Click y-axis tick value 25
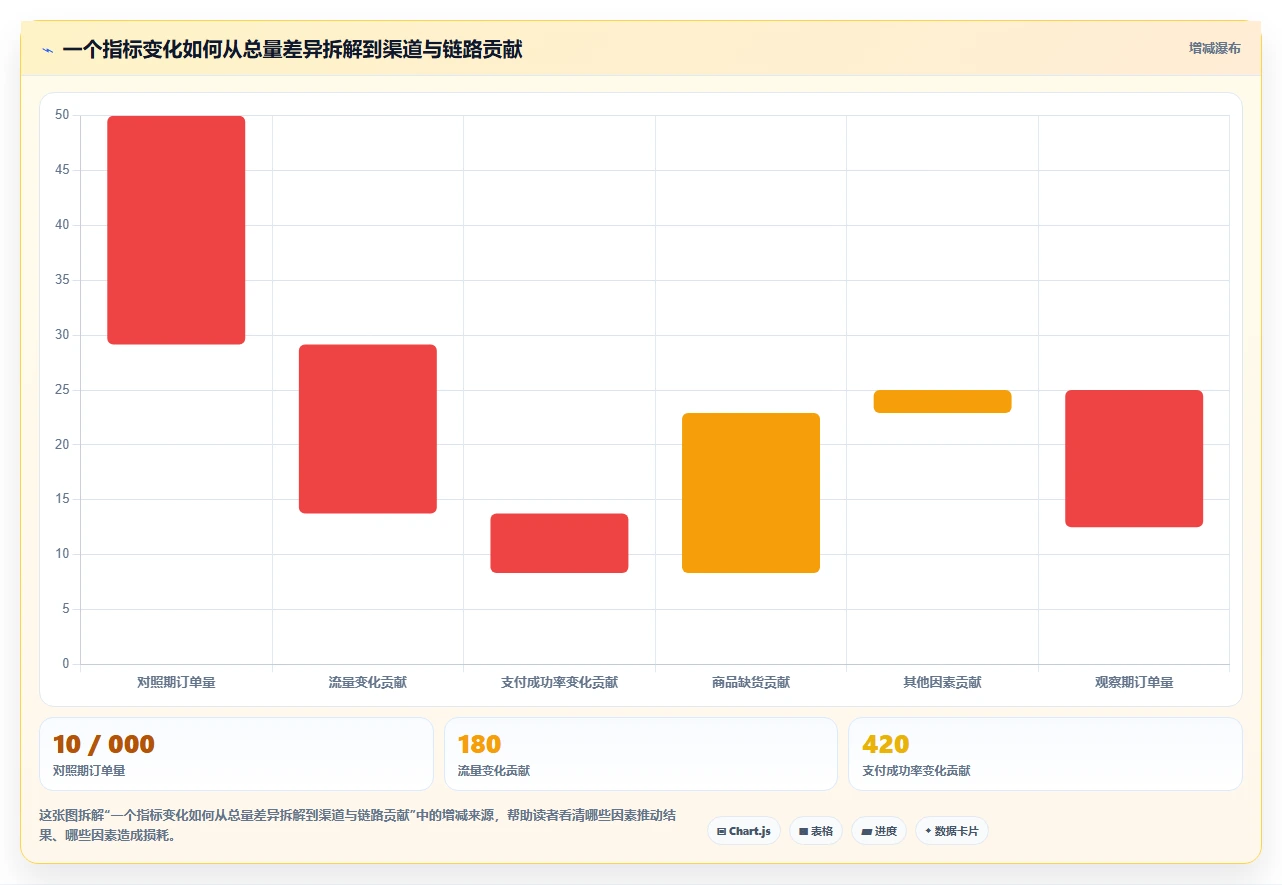Viewport: 1282px width, 885px height. coord(62,389)
